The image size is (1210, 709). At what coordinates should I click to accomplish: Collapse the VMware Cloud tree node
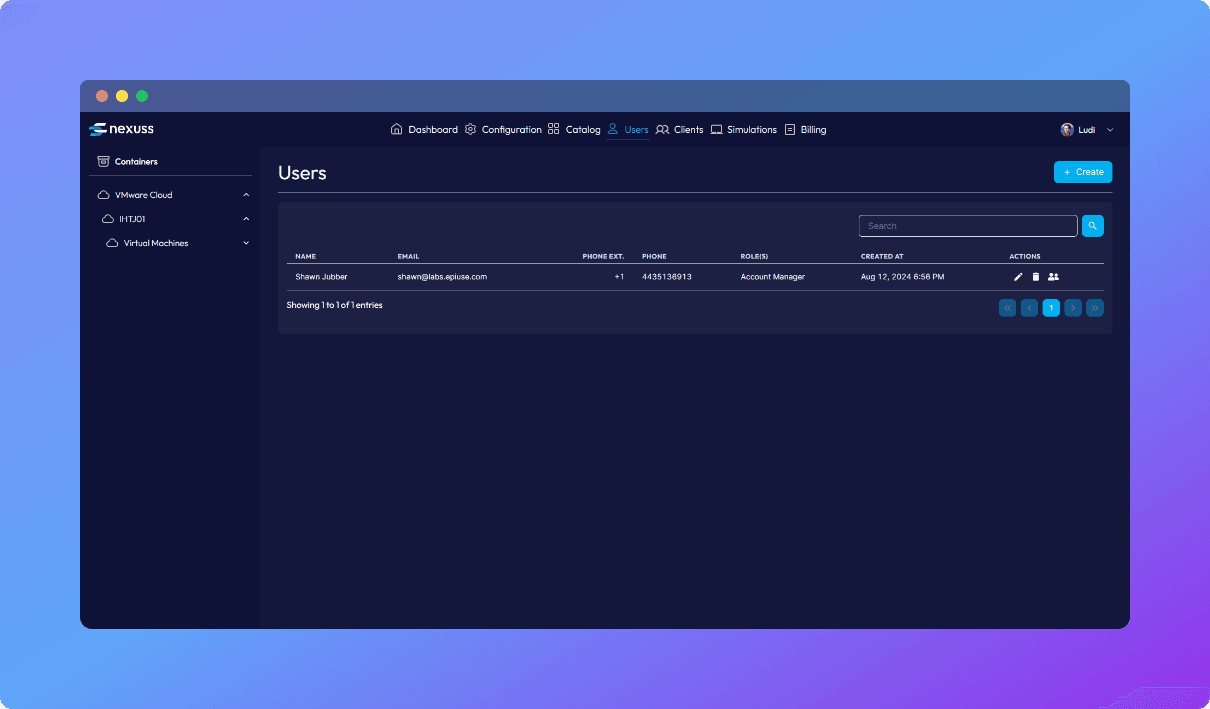246,195
